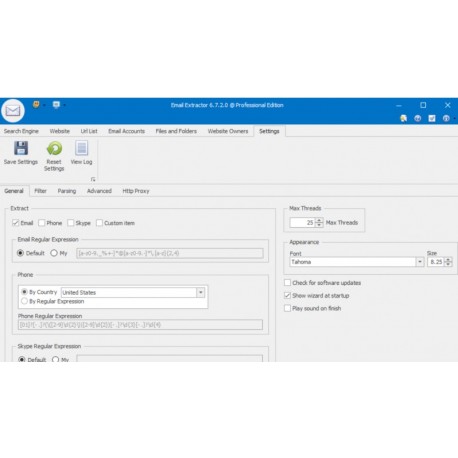Open the Website Owners ribbon tab
This screenshot has width=458, height=458.
click(x=228, y=131)
